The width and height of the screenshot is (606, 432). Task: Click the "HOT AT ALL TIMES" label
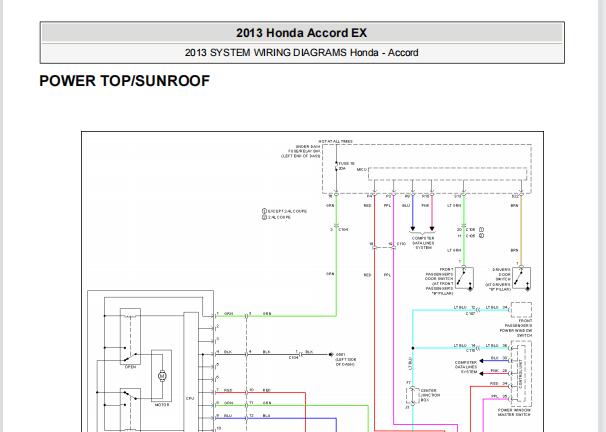[x=335, y=141]
